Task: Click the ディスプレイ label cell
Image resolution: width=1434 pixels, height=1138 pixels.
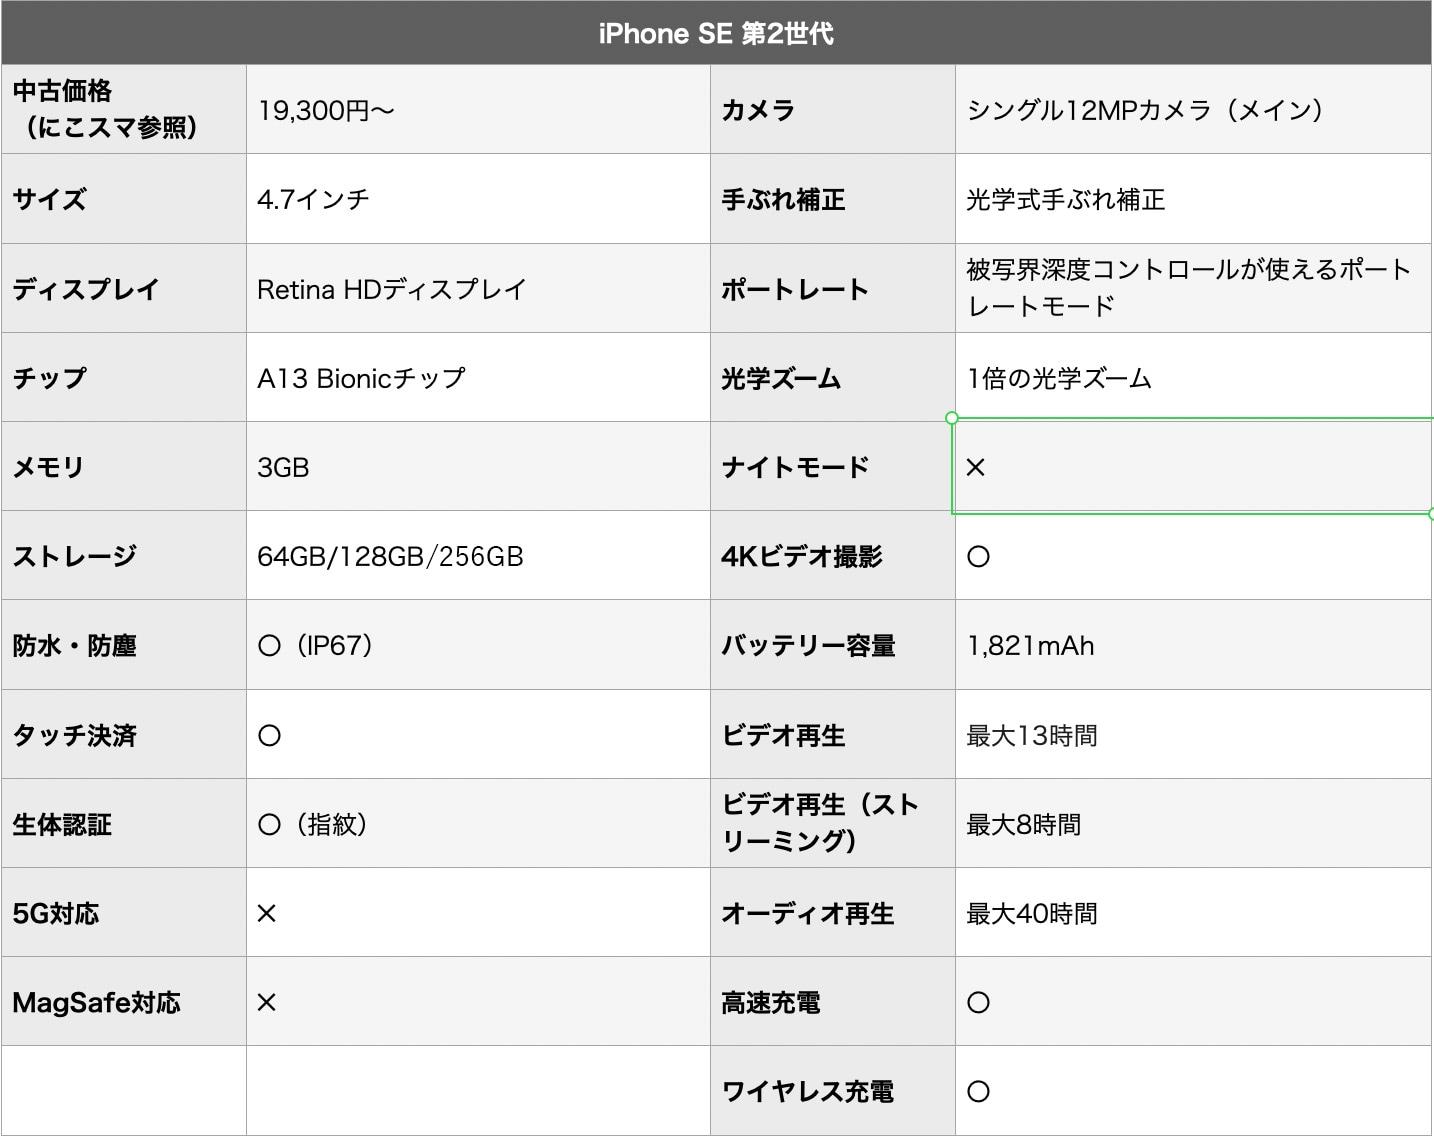Action: click(x=124, y=288)
